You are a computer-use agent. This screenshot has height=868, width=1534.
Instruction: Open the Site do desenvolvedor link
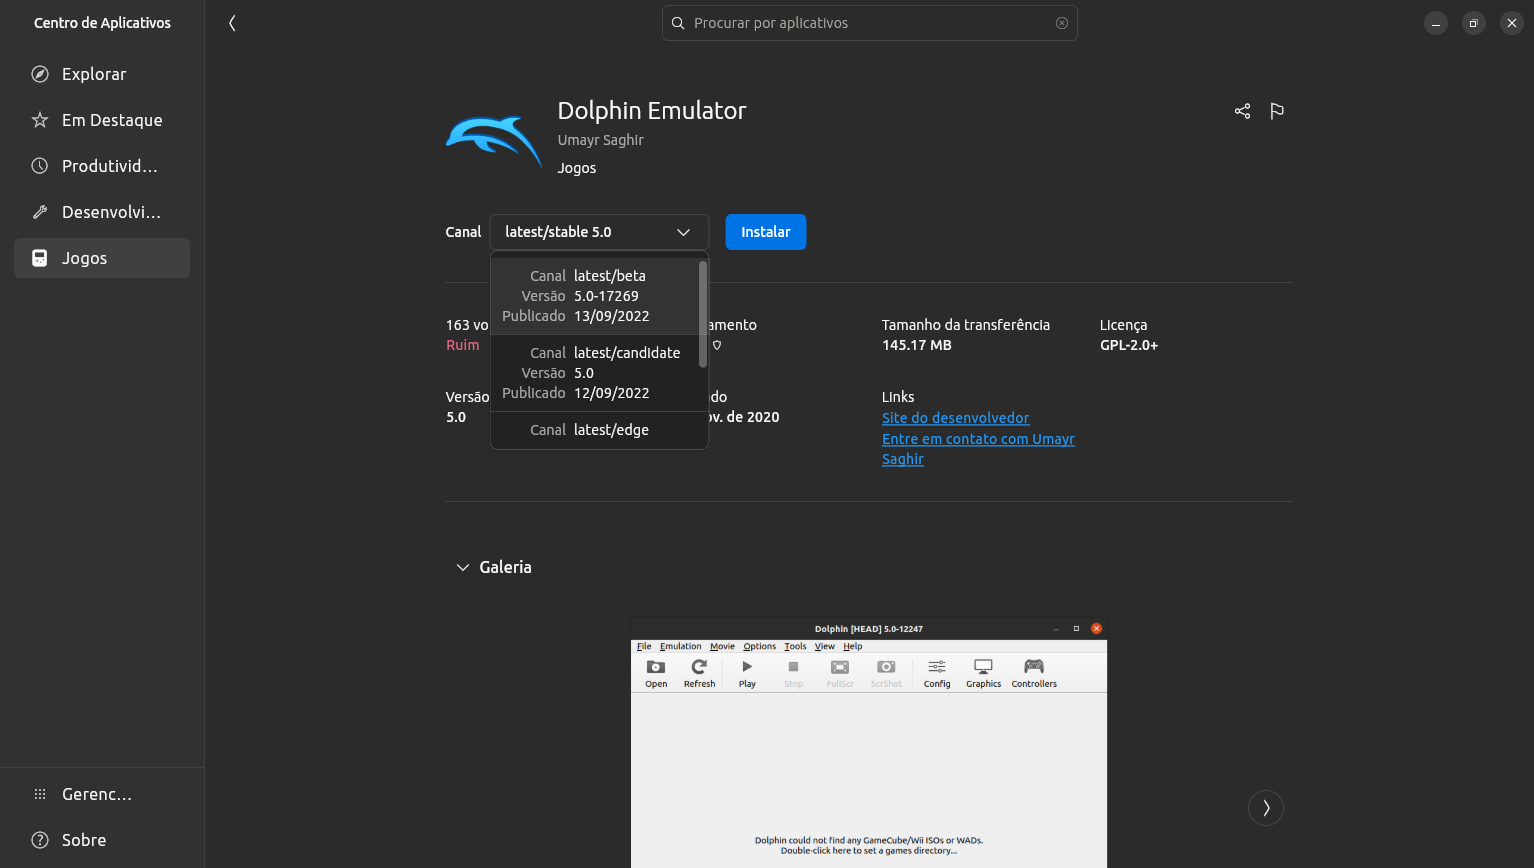[x=955, y=418]
